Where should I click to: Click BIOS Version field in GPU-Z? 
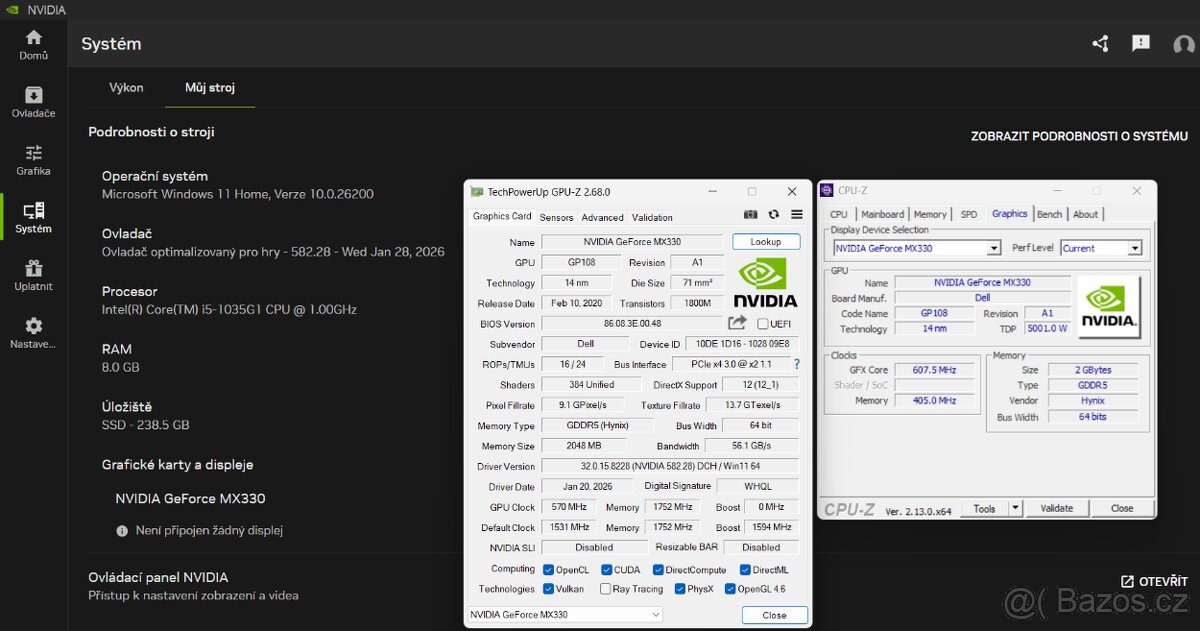[631, 324]
